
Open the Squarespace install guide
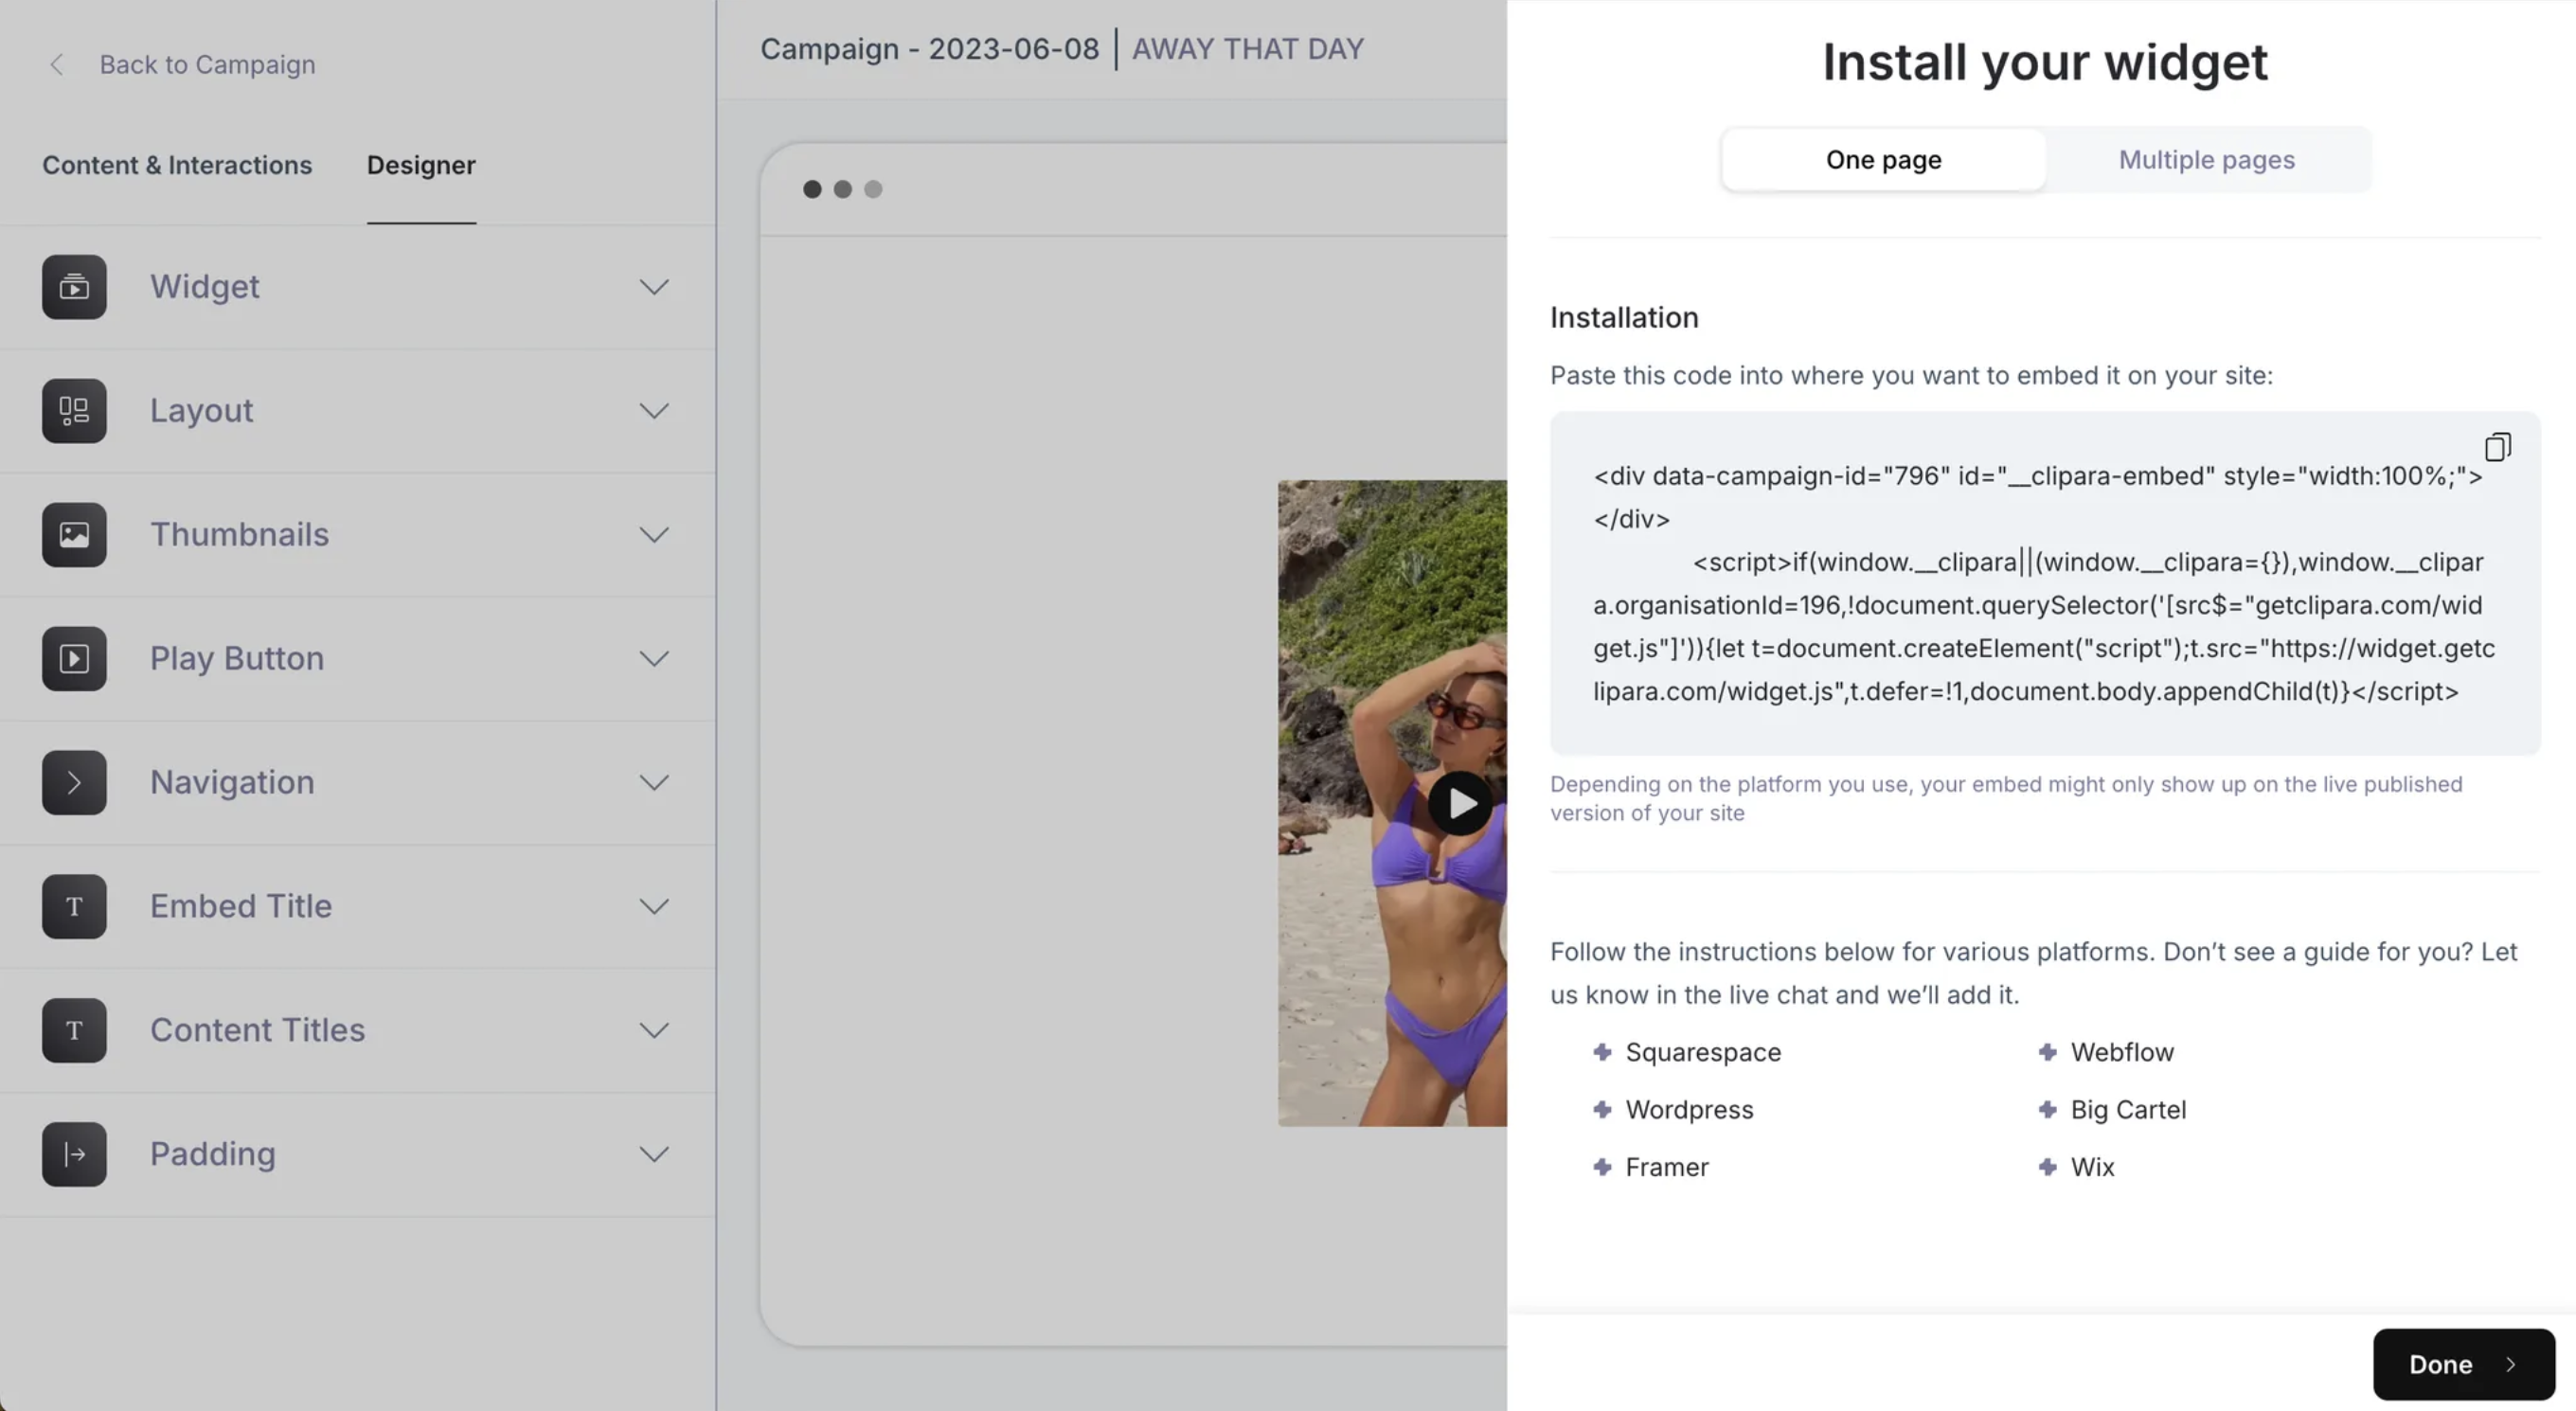pyautogui.click(x=1703, y=1052)
